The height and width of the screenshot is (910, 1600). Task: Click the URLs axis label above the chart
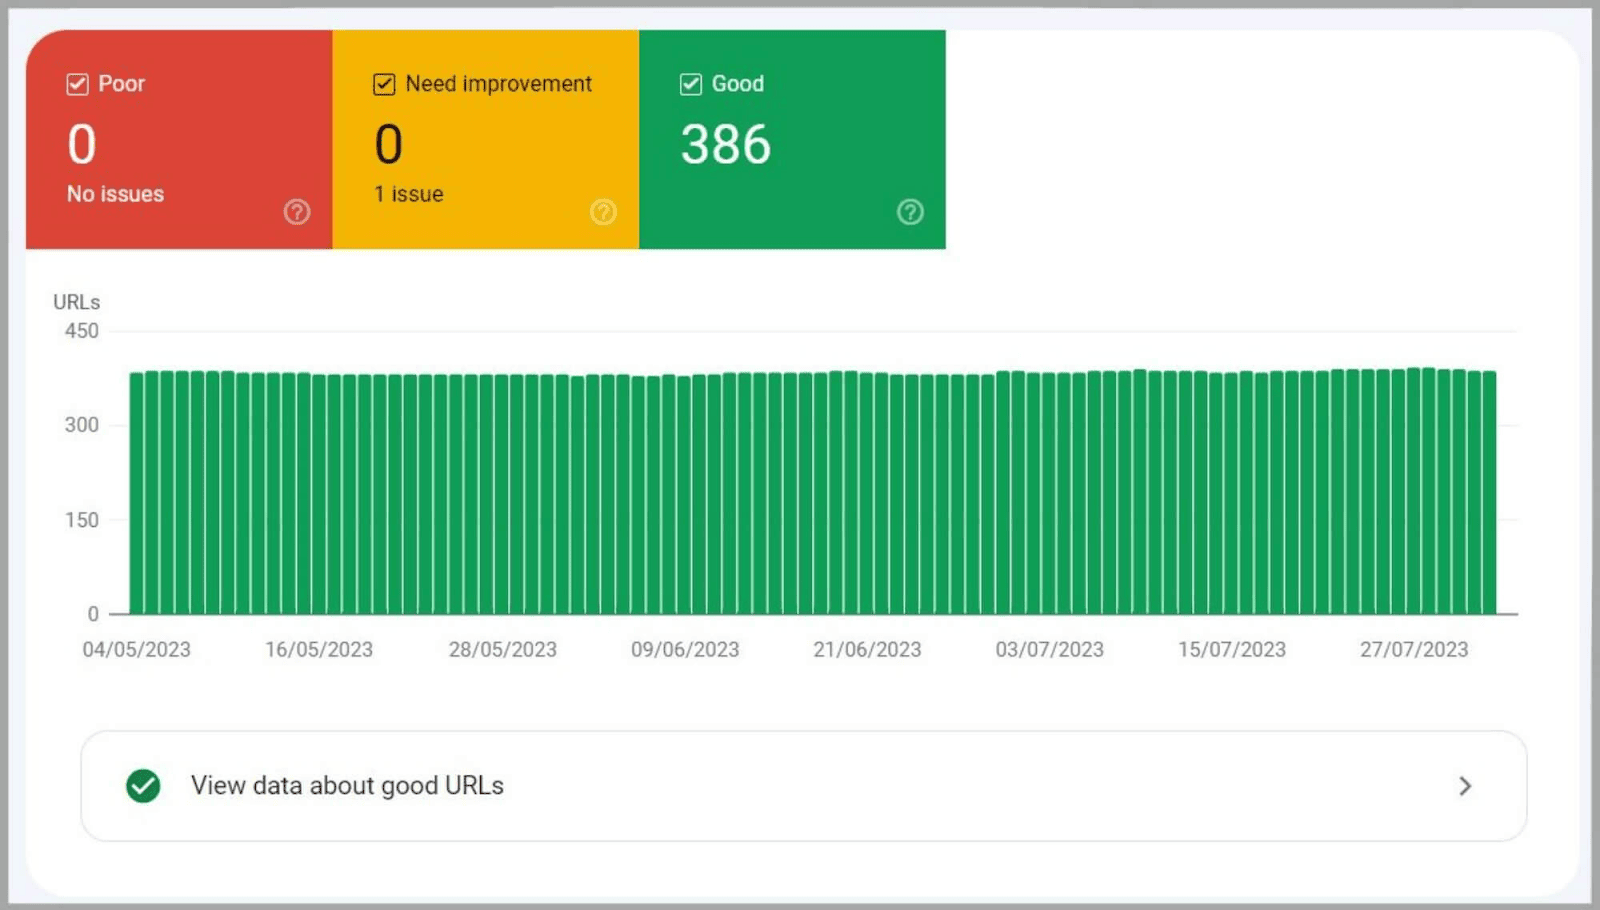tap(77, 301)
